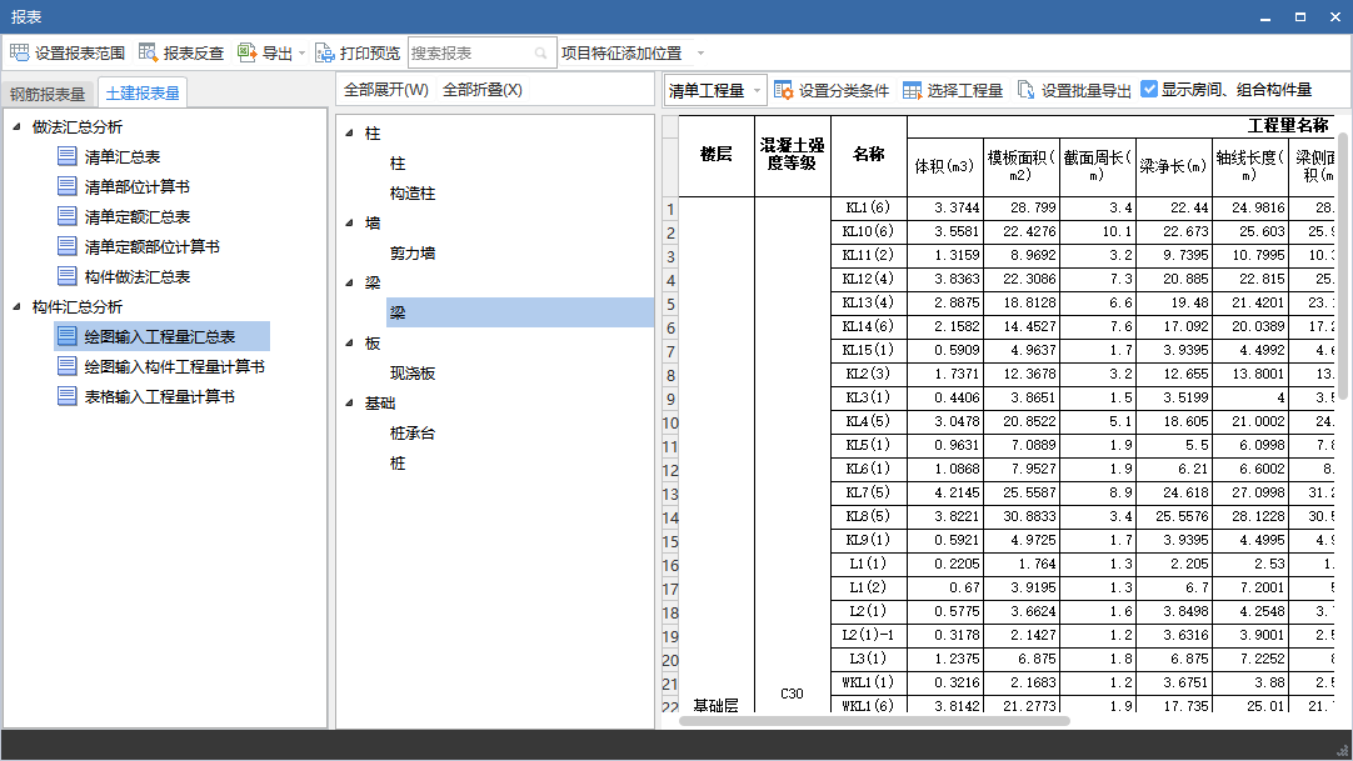Select 柱 child item under 柱 group

tap(398, 163)
